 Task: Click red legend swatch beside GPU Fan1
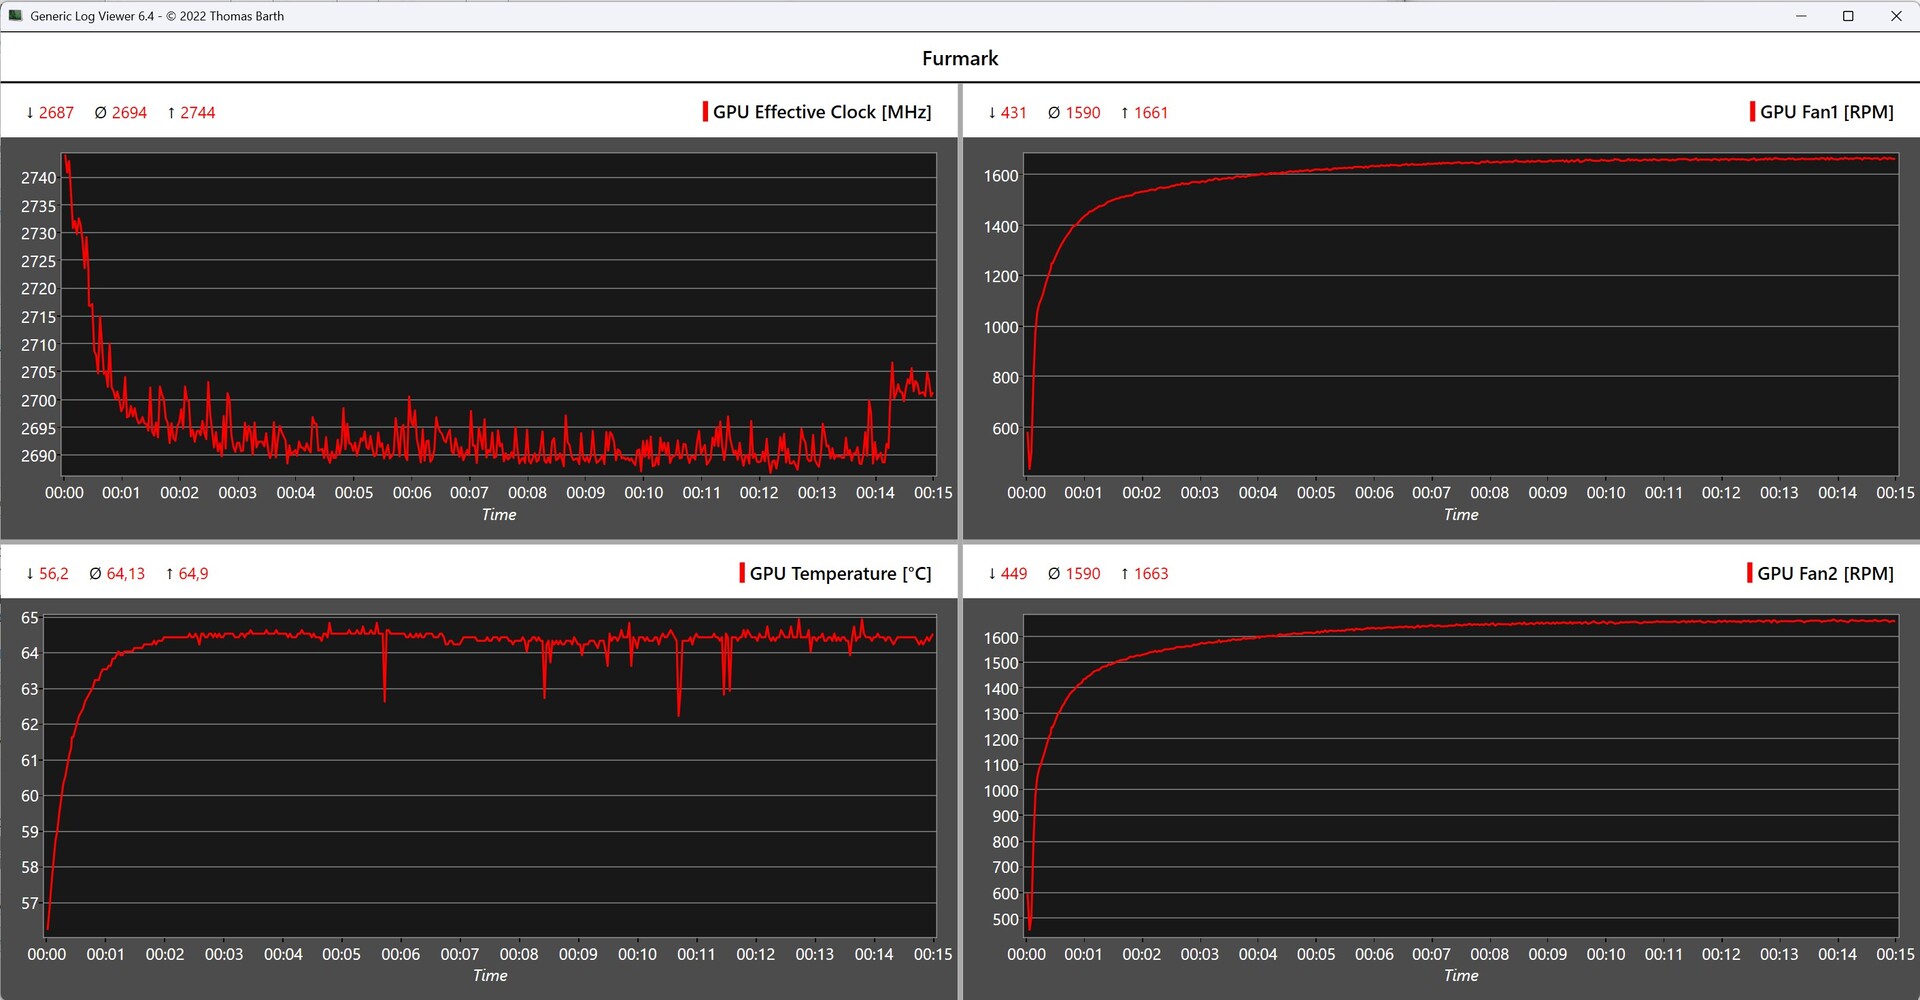pyautogui.click(x=1752, y=112)
